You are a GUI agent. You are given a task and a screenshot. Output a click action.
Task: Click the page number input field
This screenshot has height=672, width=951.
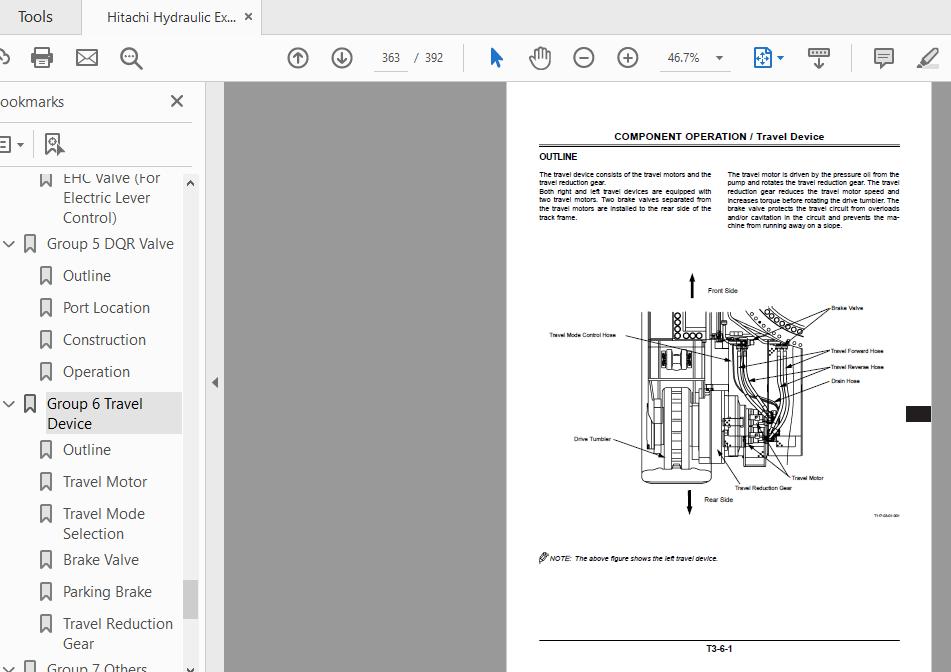point(390,57)
